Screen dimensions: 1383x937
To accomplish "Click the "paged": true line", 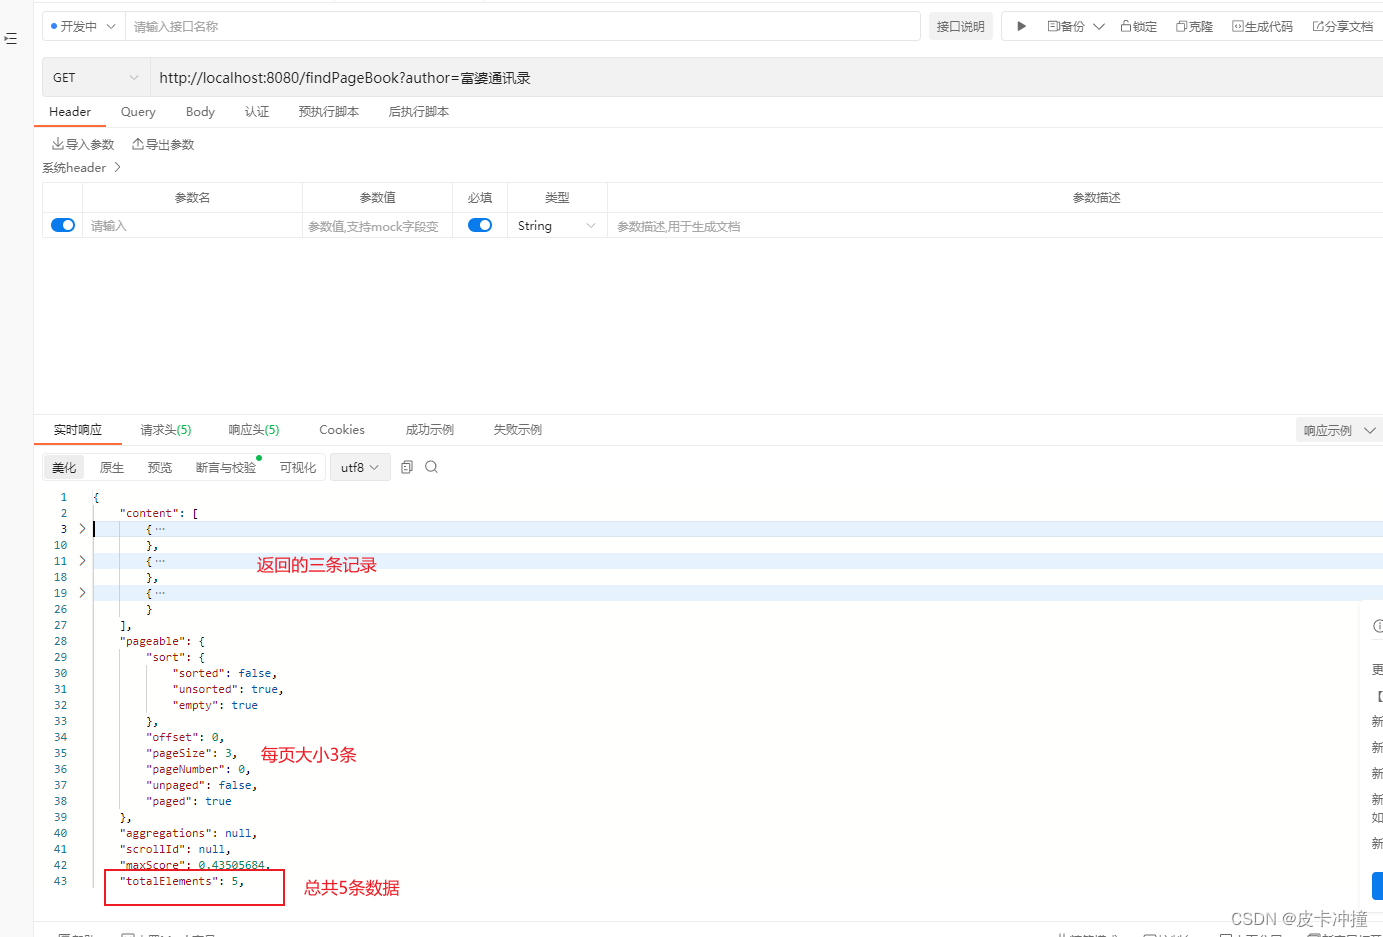I will (188, 801).
